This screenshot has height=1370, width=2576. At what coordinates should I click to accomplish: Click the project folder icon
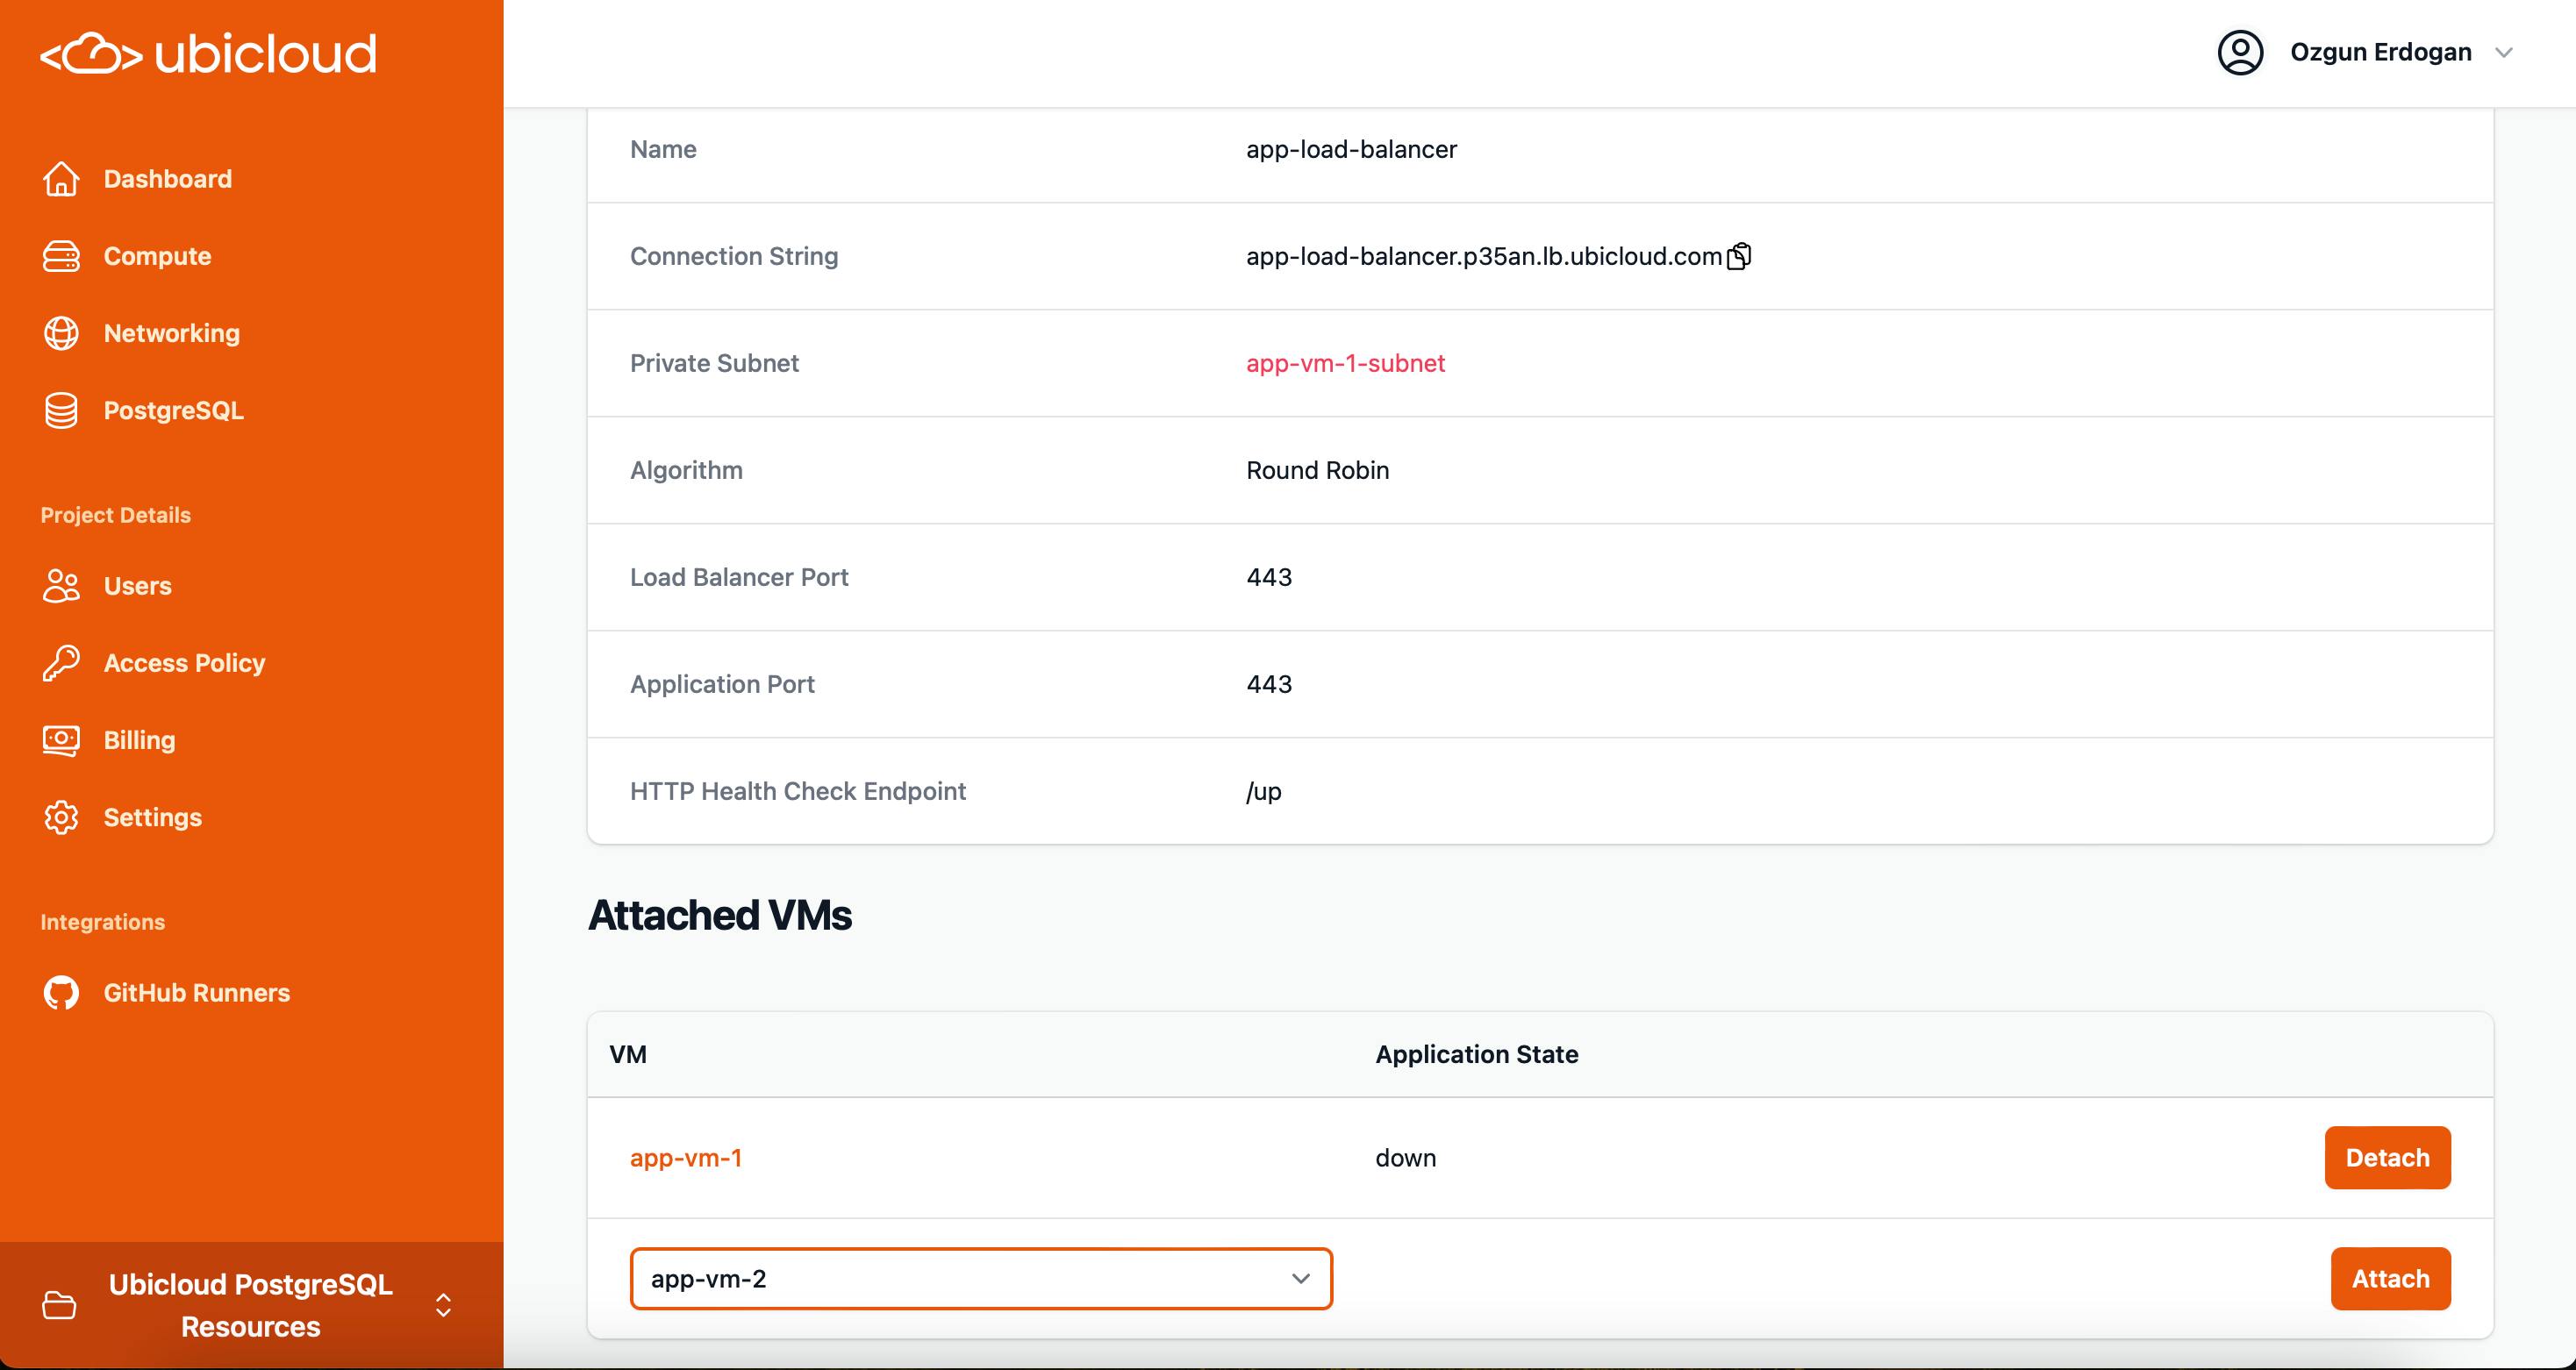59,1305
